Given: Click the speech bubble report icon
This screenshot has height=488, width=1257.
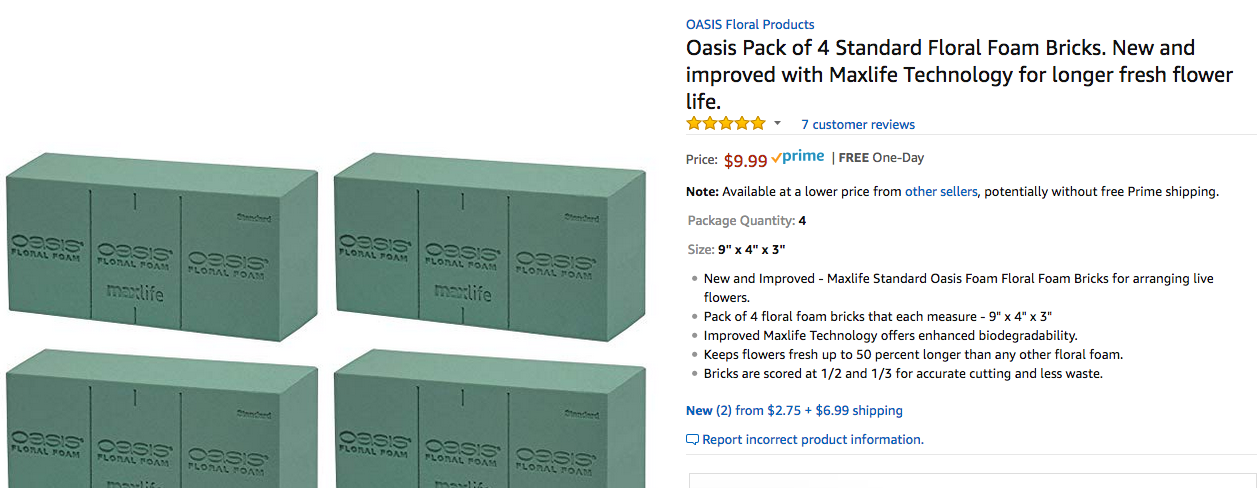Looking at the screenshot, I should 692,440.
